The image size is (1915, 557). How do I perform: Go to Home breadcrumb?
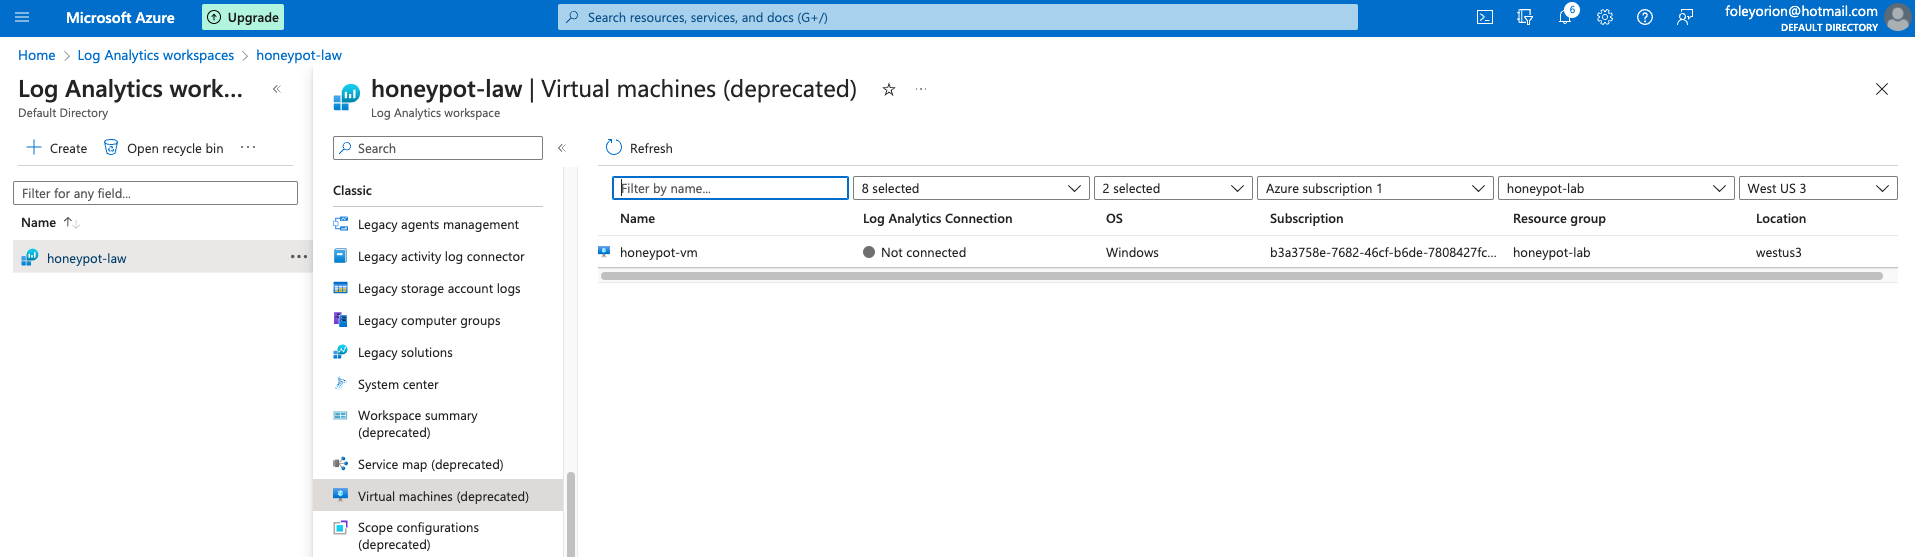click(x=37, y=55)
